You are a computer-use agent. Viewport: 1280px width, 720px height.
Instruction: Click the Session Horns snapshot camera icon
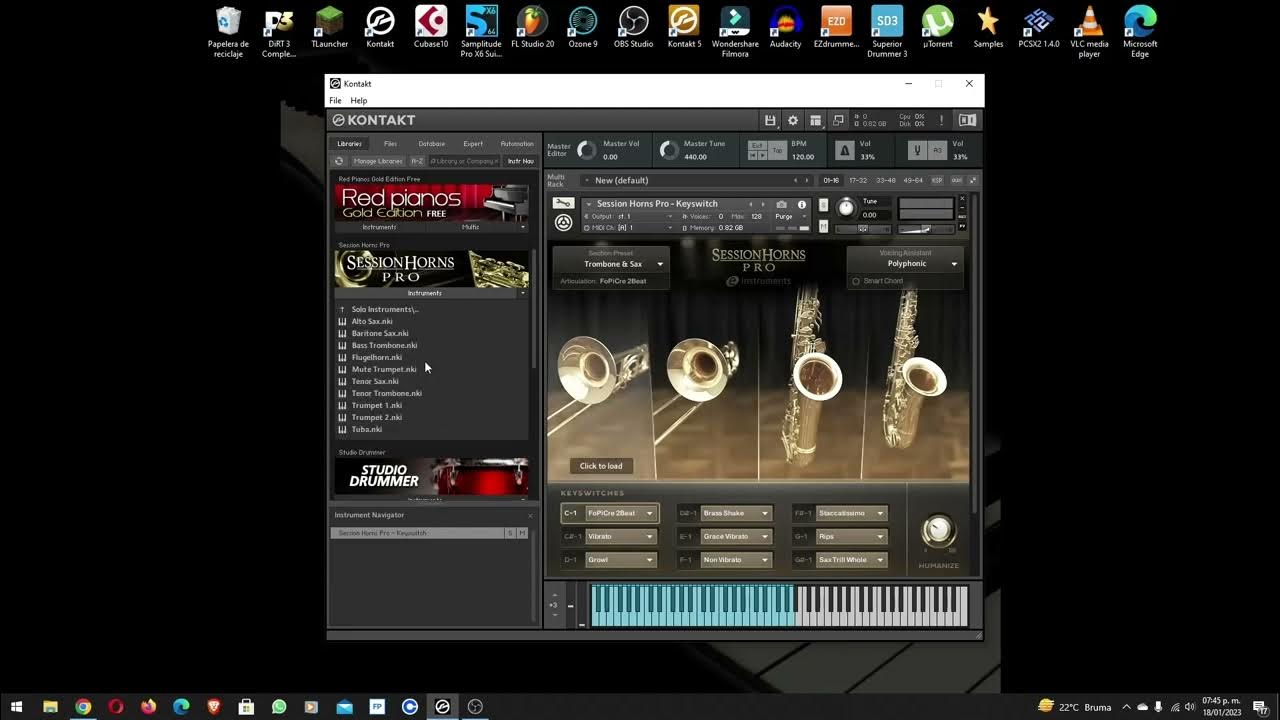click(781, 204)
